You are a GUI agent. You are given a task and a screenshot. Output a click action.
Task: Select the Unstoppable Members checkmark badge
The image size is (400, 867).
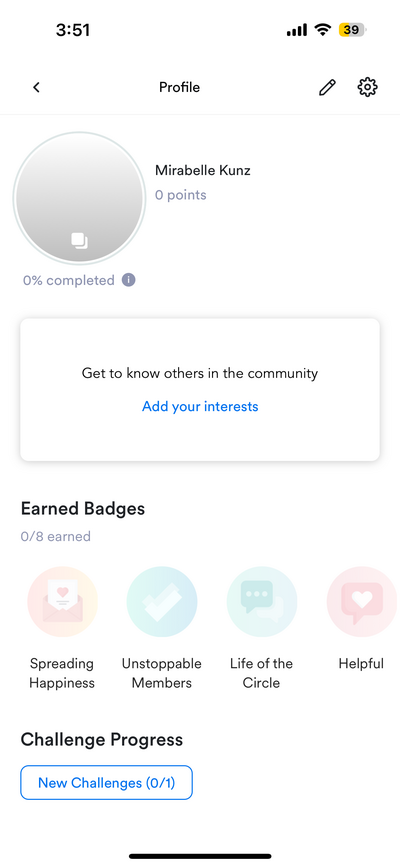162,602
